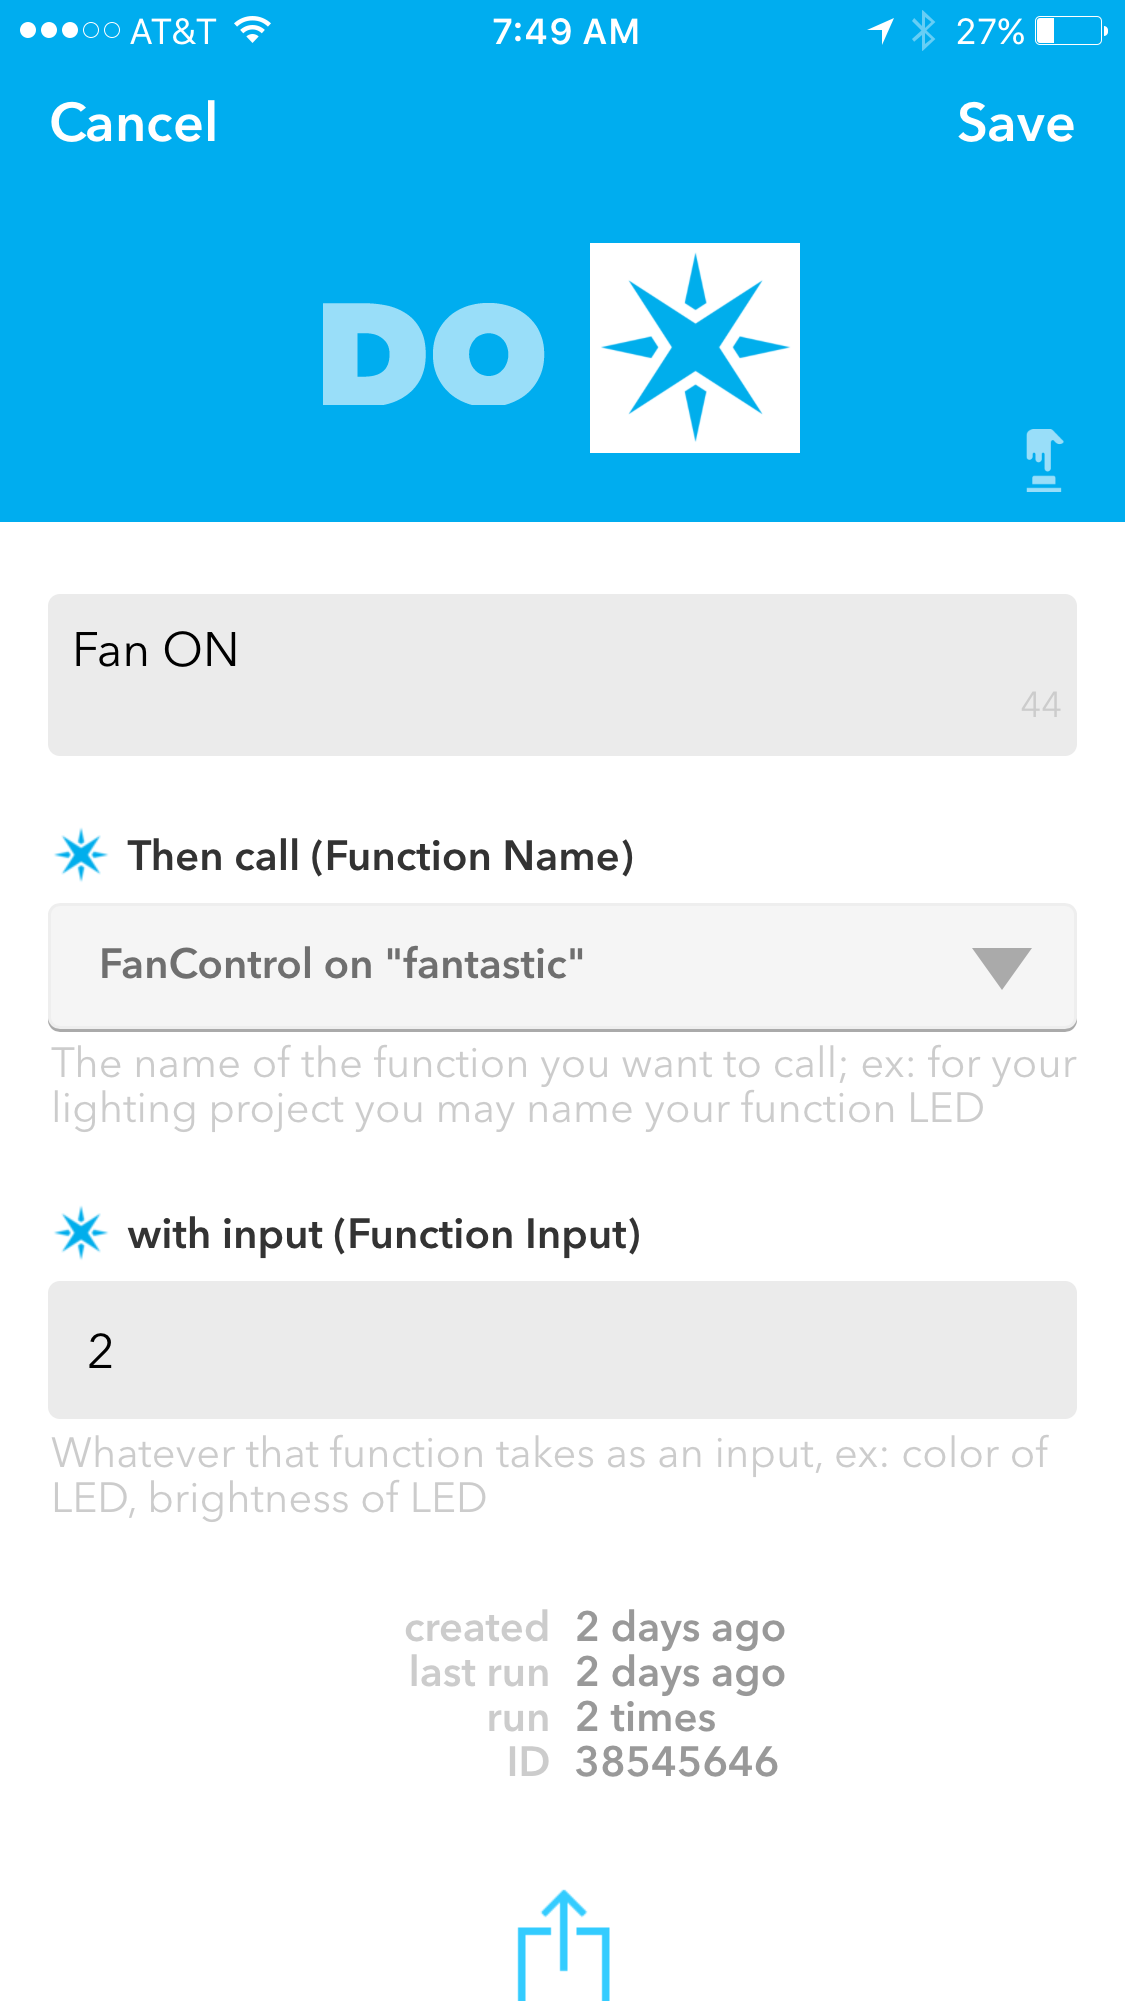Tap the share icon at bottom
Screen dimensions: 1125x2001
point(564,1945)
